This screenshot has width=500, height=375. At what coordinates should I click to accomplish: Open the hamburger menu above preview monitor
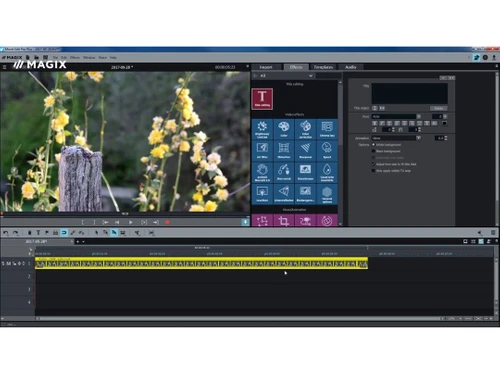4,67
